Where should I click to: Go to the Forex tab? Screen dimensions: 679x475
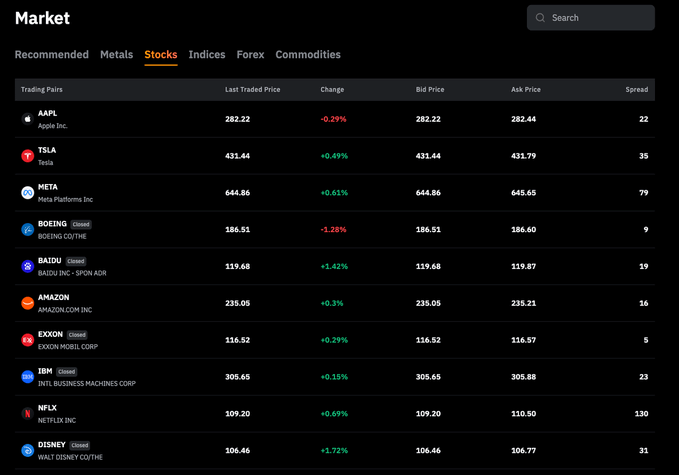click(x=250, y=55)
